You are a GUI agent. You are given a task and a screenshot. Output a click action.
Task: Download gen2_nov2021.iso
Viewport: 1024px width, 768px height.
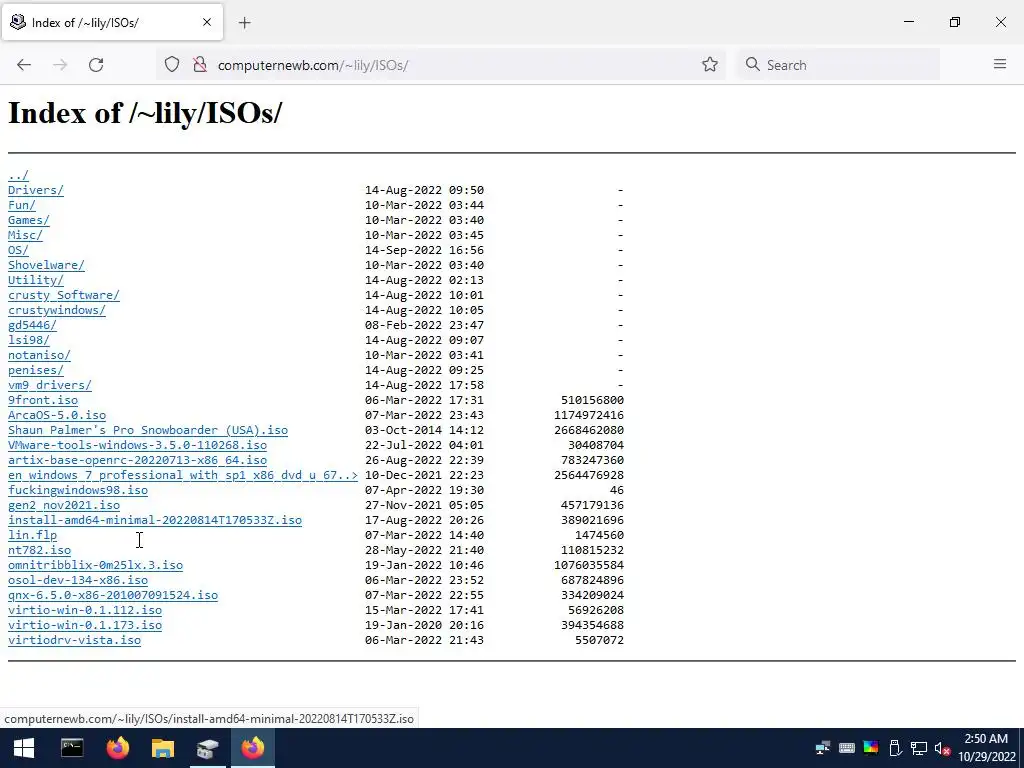point(64,505)
